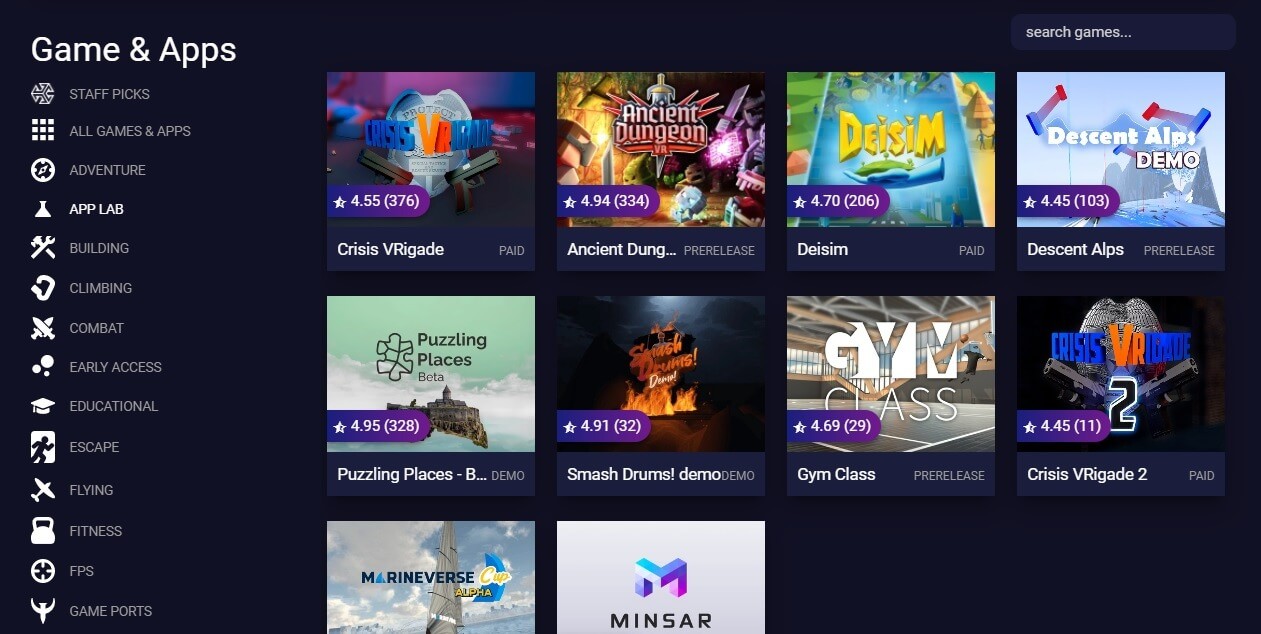Select the Climbing category icon
The height and width of the screenshot is (634, 1261).
click(43, 288)
